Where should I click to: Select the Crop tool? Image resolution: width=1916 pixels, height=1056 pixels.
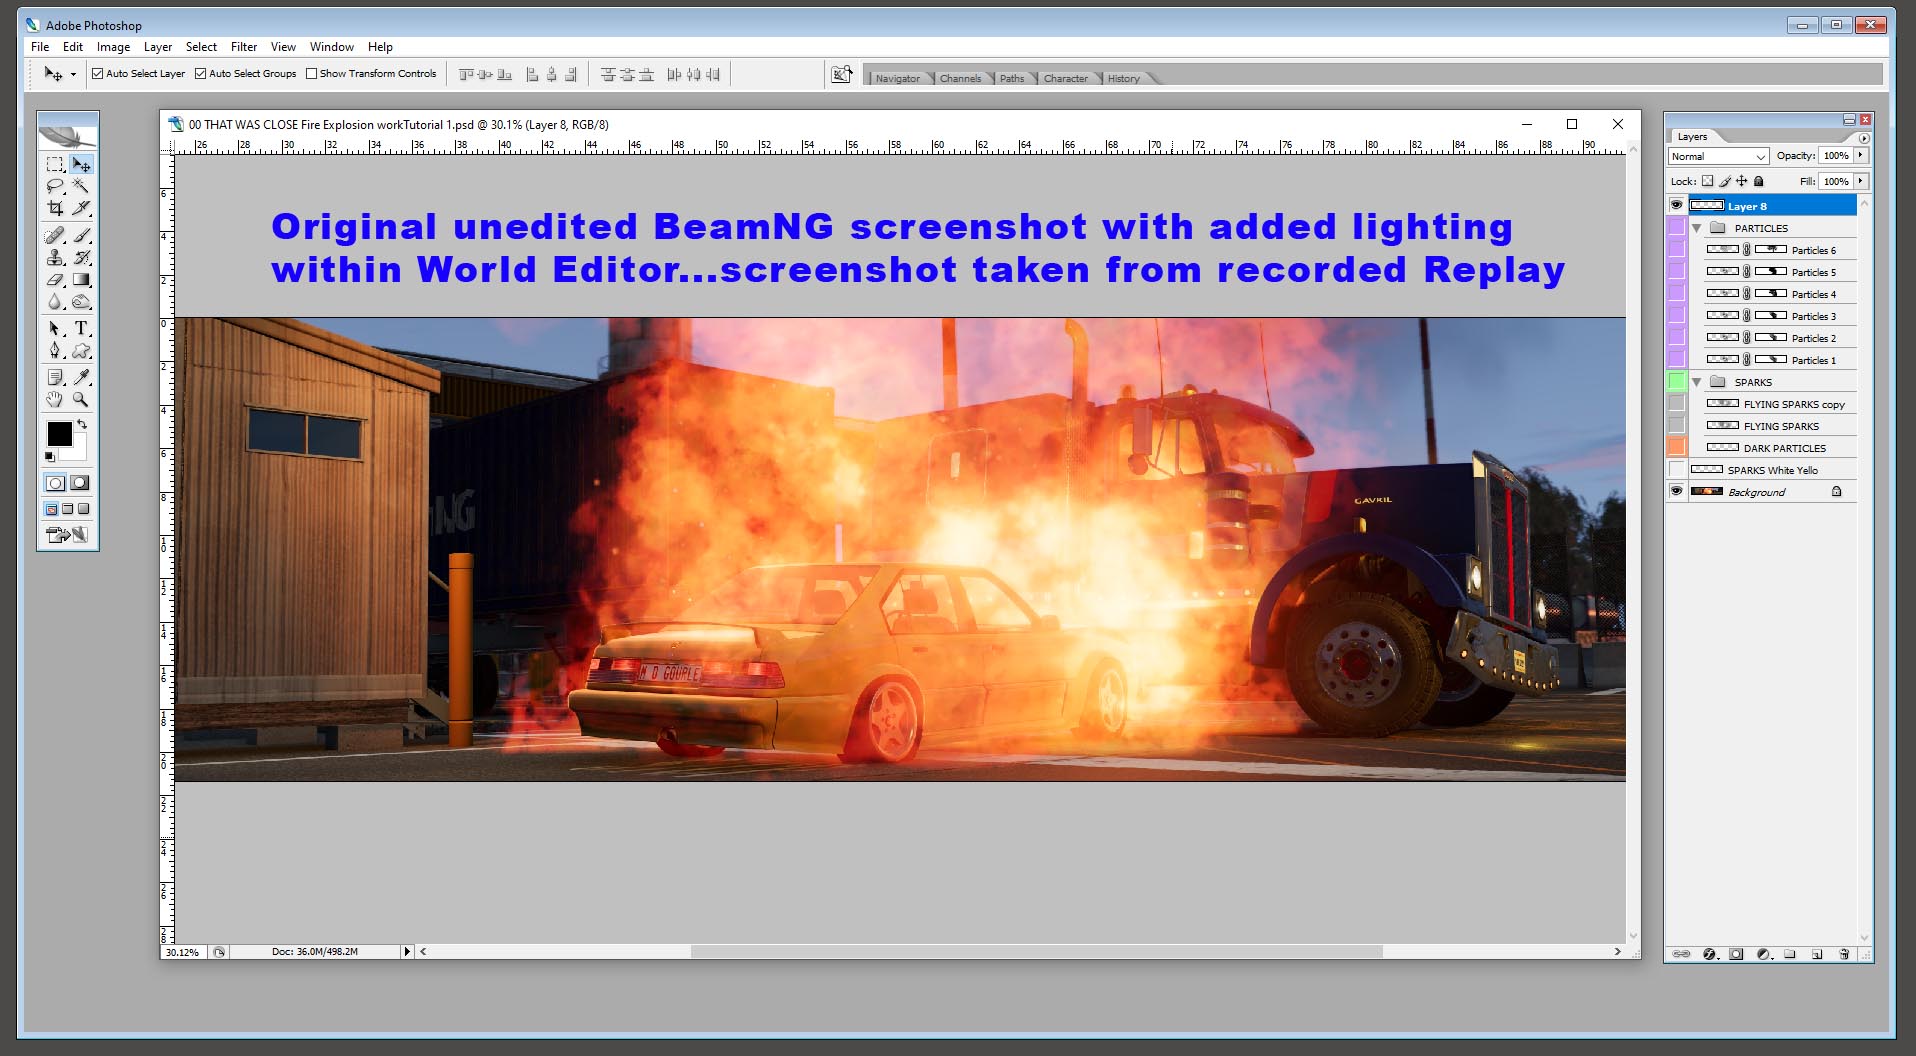click(x=55, y=208)
